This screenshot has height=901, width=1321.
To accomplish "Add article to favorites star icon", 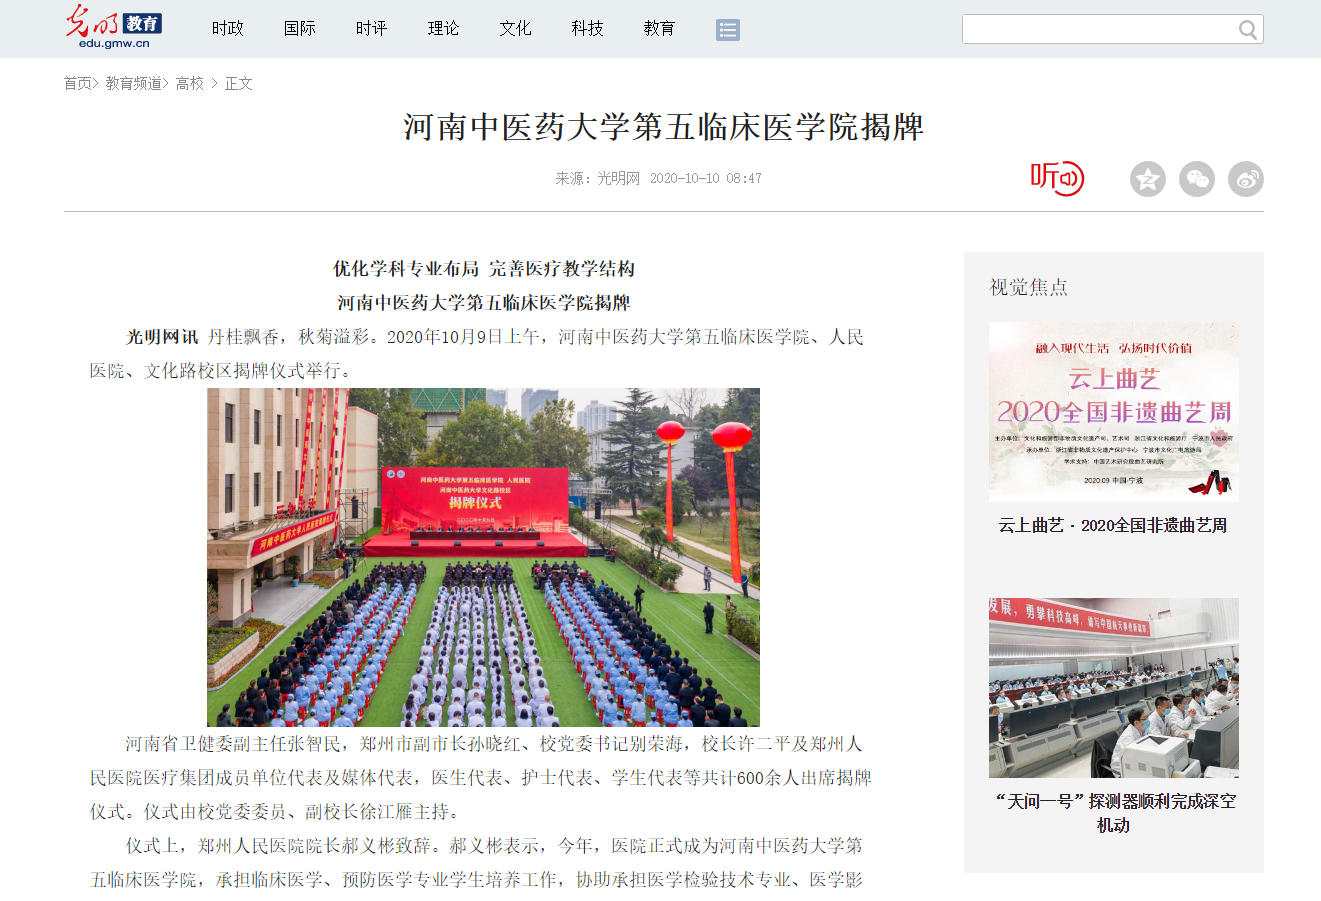I will coord(1147,179).
